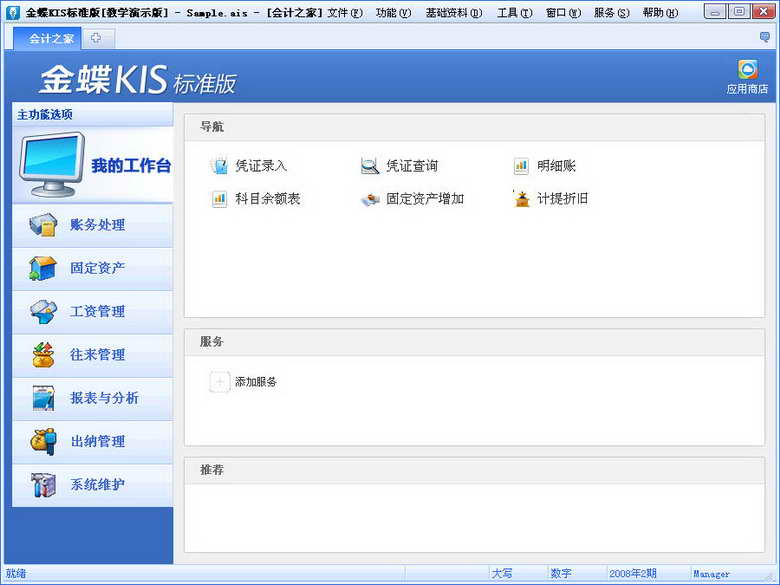Open the 凭证录入 voucher entry icon

(219, 166)
